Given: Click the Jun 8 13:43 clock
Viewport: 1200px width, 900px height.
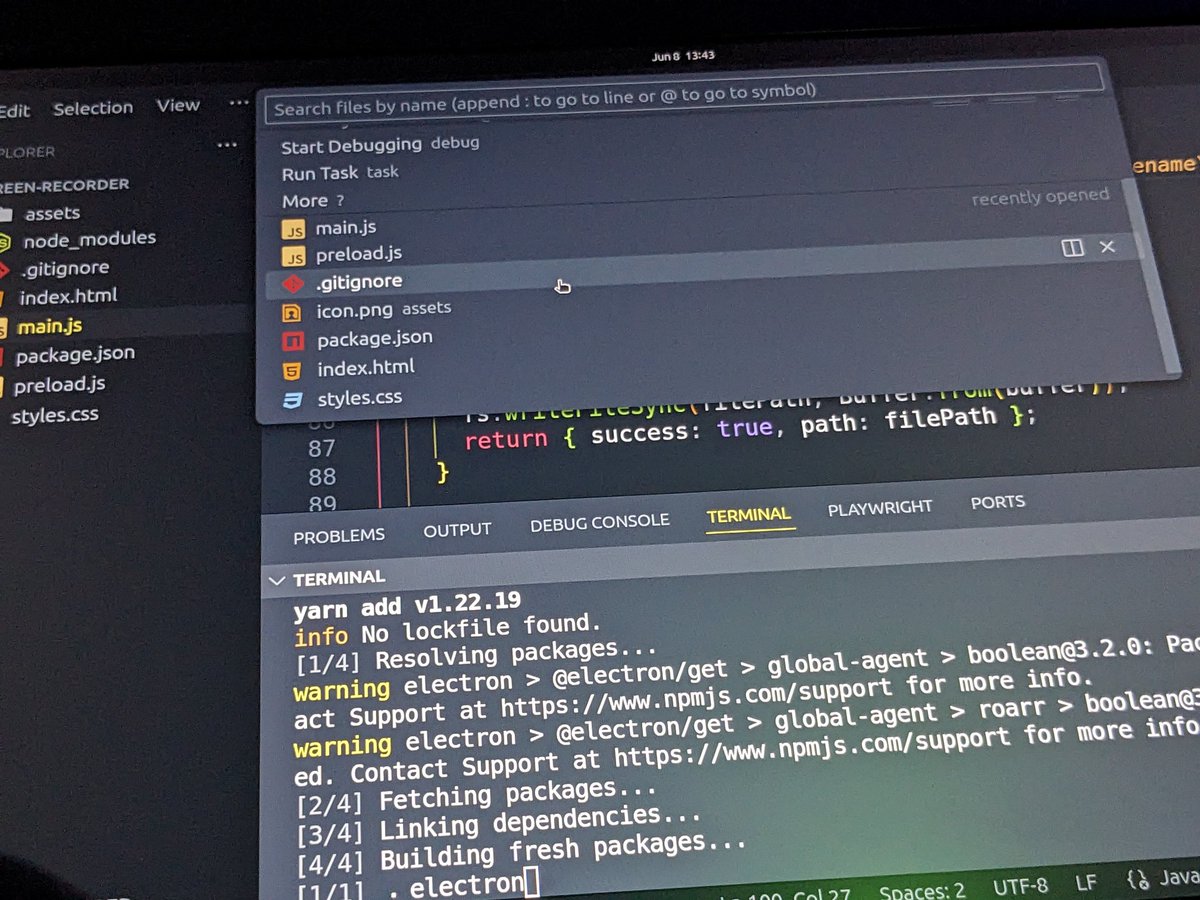Looking at the screenshot, I should coord(683,56).
